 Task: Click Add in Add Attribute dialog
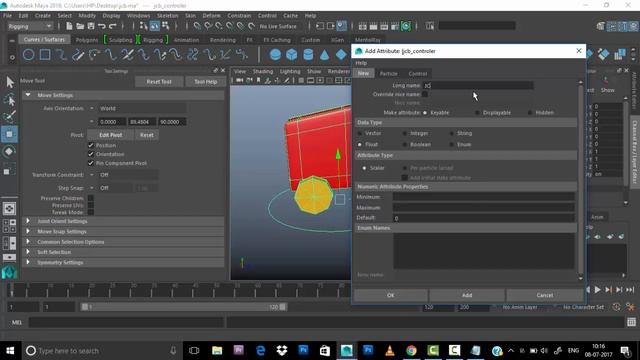point(467,295)
